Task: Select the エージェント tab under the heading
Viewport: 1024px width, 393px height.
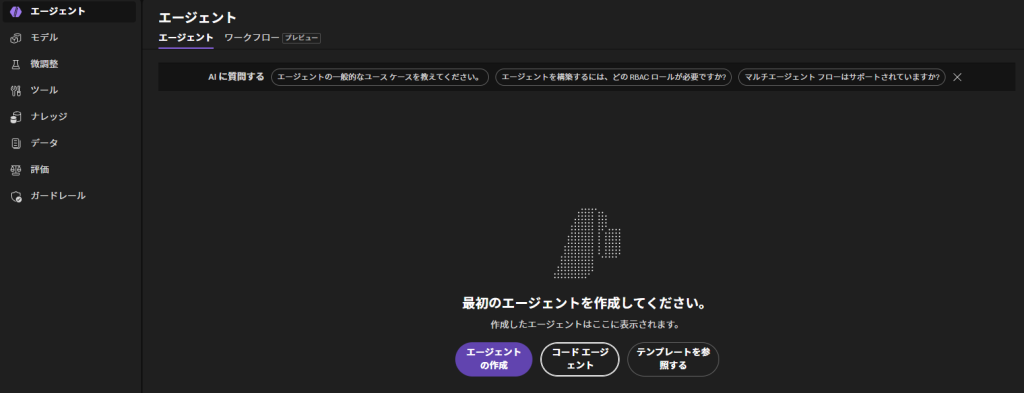Action: [x=186, y=38]
